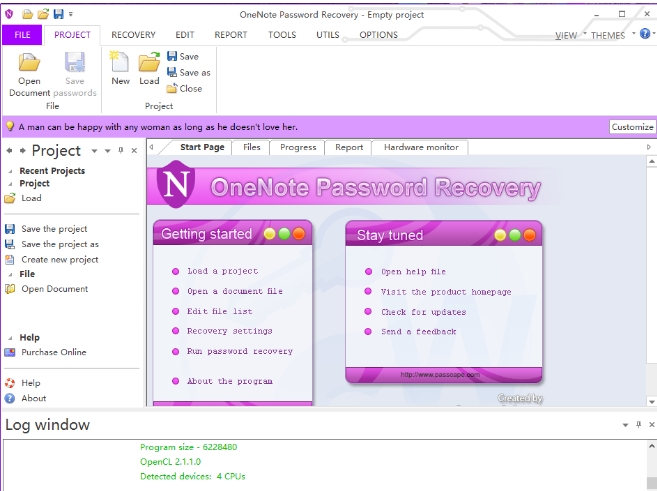Screen dimensions: 657x491
Task: Open the UTILS ribbon tab
Action: click(328, 35)
